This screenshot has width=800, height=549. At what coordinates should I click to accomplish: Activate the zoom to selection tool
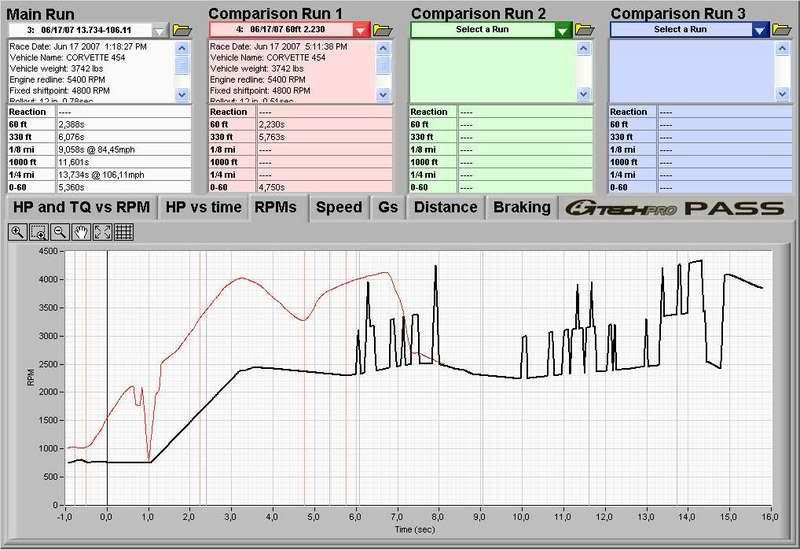click(38, 232)
